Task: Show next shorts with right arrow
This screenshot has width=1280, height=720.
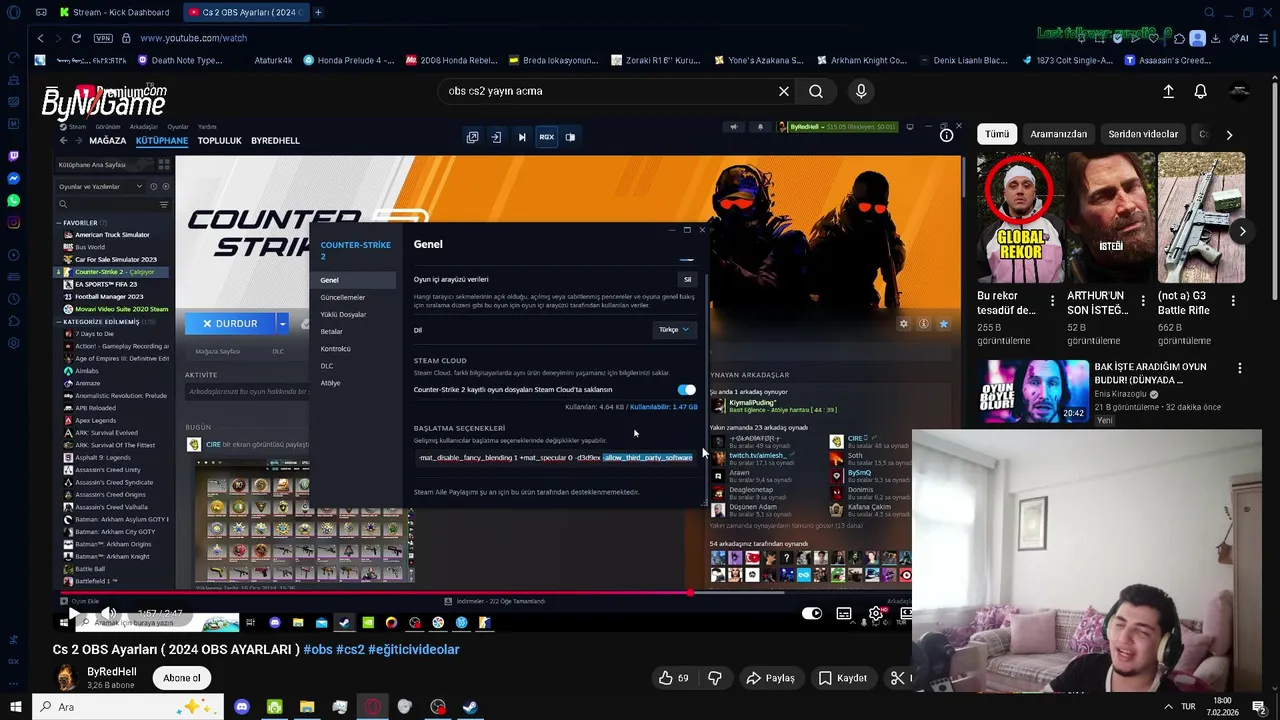Action: point(1242,231)
